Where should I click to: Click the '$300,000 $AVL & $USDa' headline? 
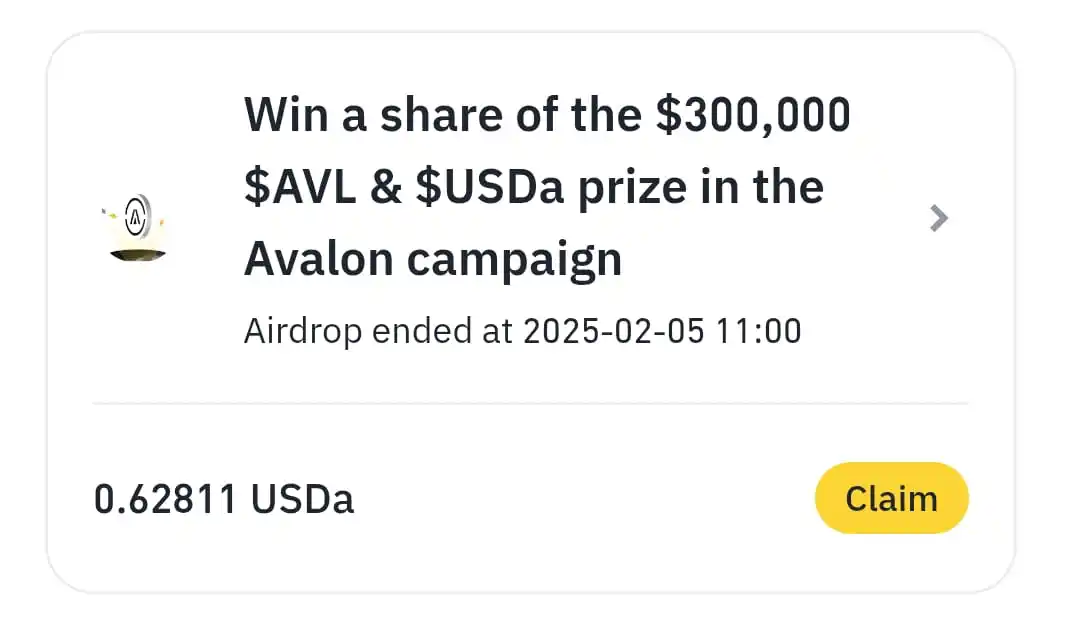pyautogui.click(x=548, y=186)
